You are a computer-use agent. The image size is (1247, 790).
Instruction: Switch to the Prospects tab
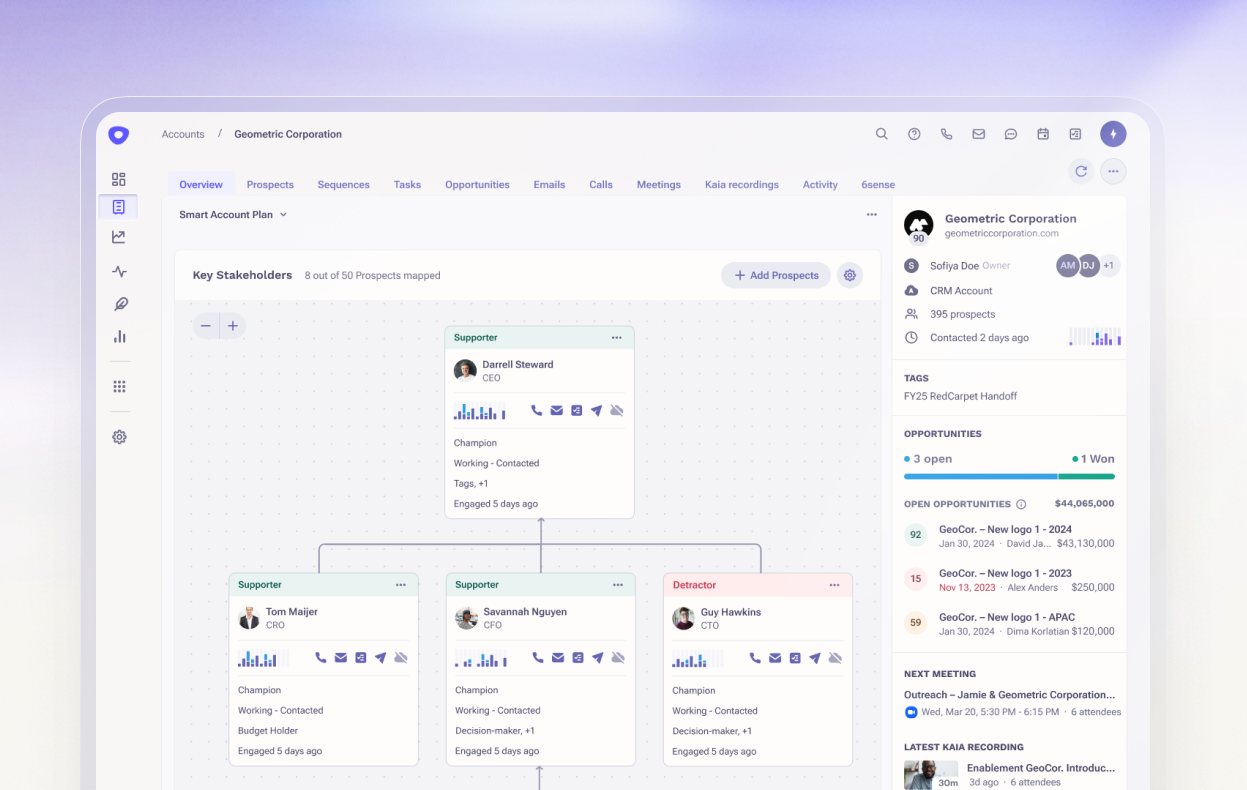click(x=270, y=184)
